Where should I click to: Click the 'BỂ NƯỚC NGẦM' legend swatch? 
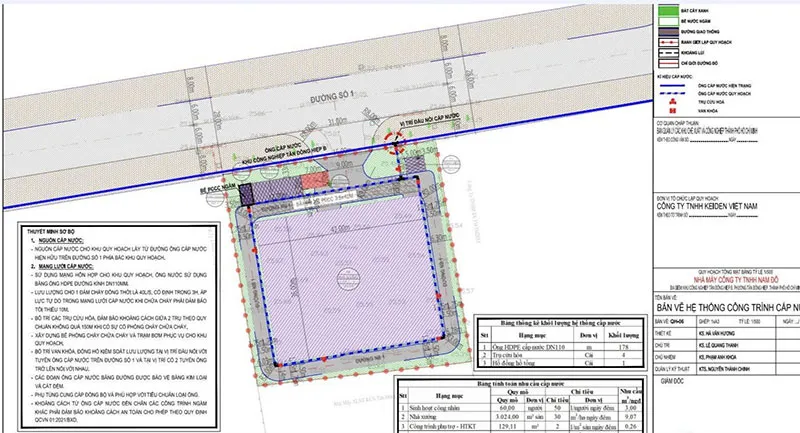coord(668,21)
